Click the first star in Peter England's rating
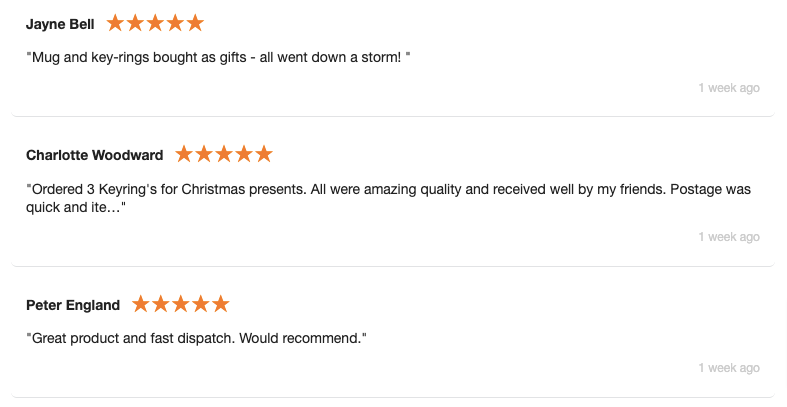This screenshot has height=407, width=787. (141, 304)
